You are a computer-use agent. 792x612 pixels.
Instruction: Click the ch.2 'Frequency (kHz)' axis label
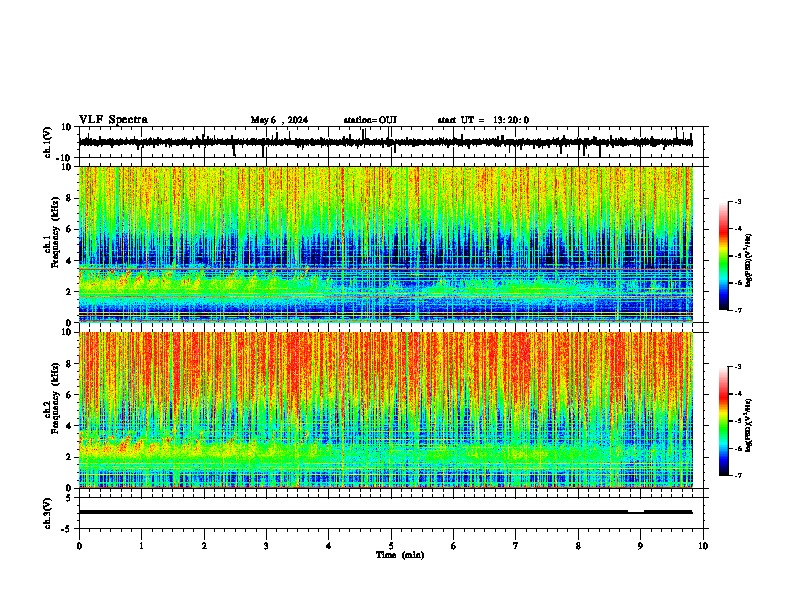(56, 397)
